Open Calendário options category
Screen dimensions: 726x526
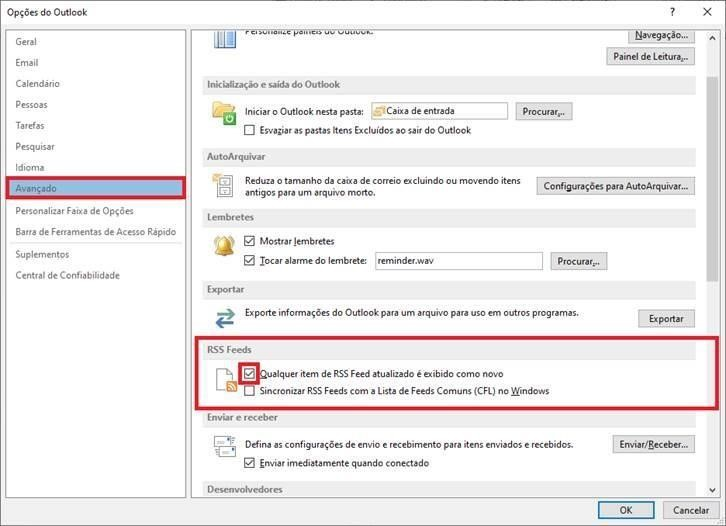96,83
